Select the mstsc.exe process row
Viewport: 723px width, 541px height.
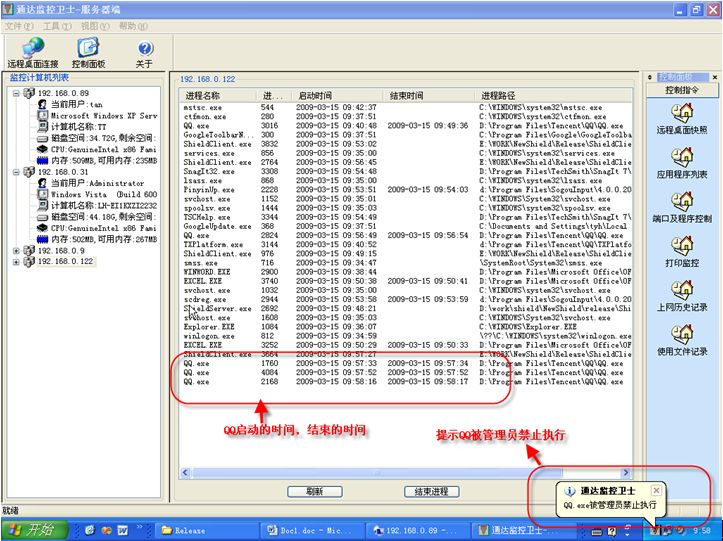coord(406,107)
